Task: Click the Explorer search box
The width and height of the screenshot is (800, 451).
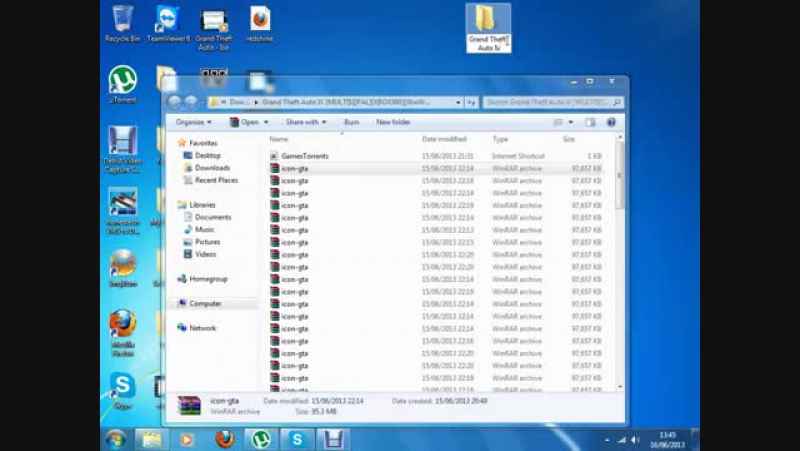Action: click(553, 103)
